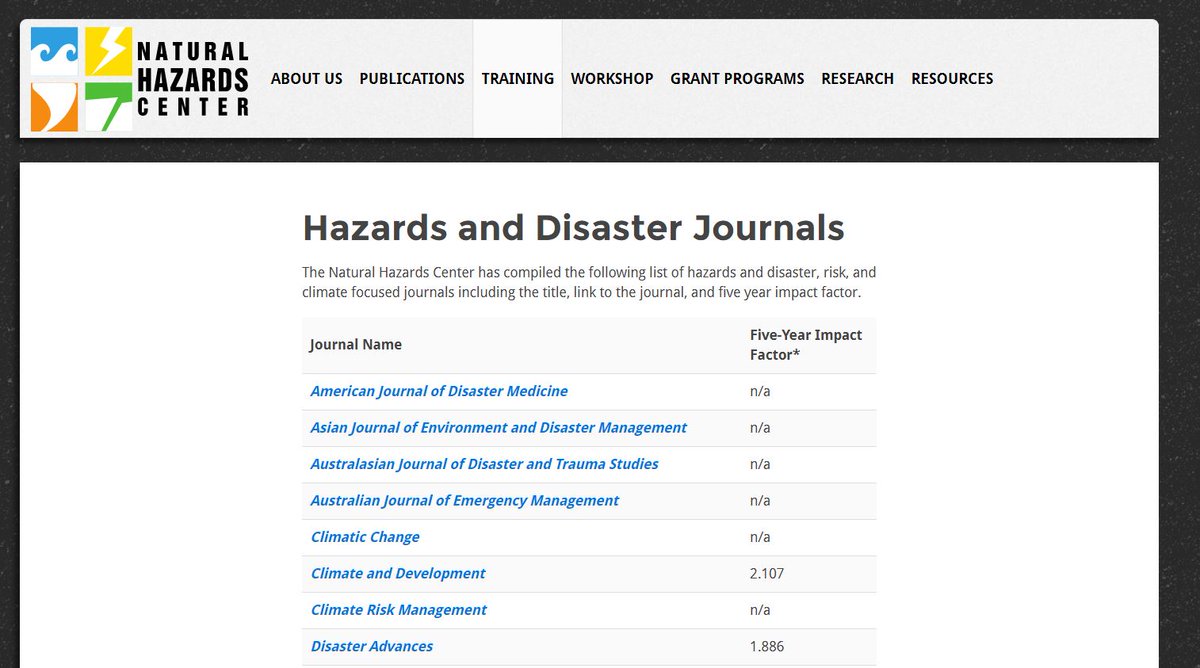Open American Journal of Disaster Medicine link

(439, 391)
